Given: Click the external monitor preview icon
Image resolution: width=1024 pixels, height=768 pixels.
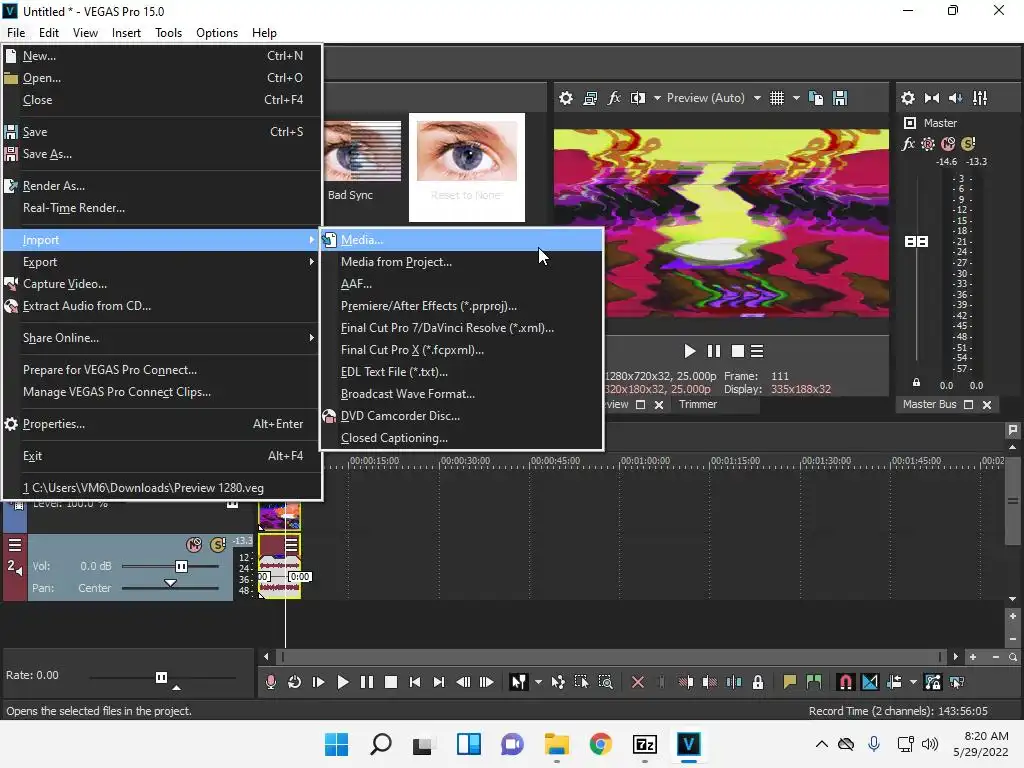Looking at the screenshot, I should pyautogui.click(x=590, y=98).
